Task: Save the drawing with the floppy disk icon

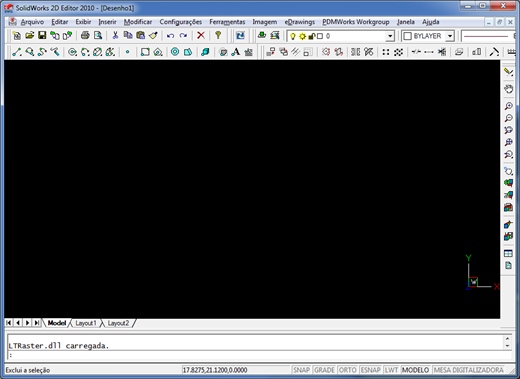Action: [42, 35]
